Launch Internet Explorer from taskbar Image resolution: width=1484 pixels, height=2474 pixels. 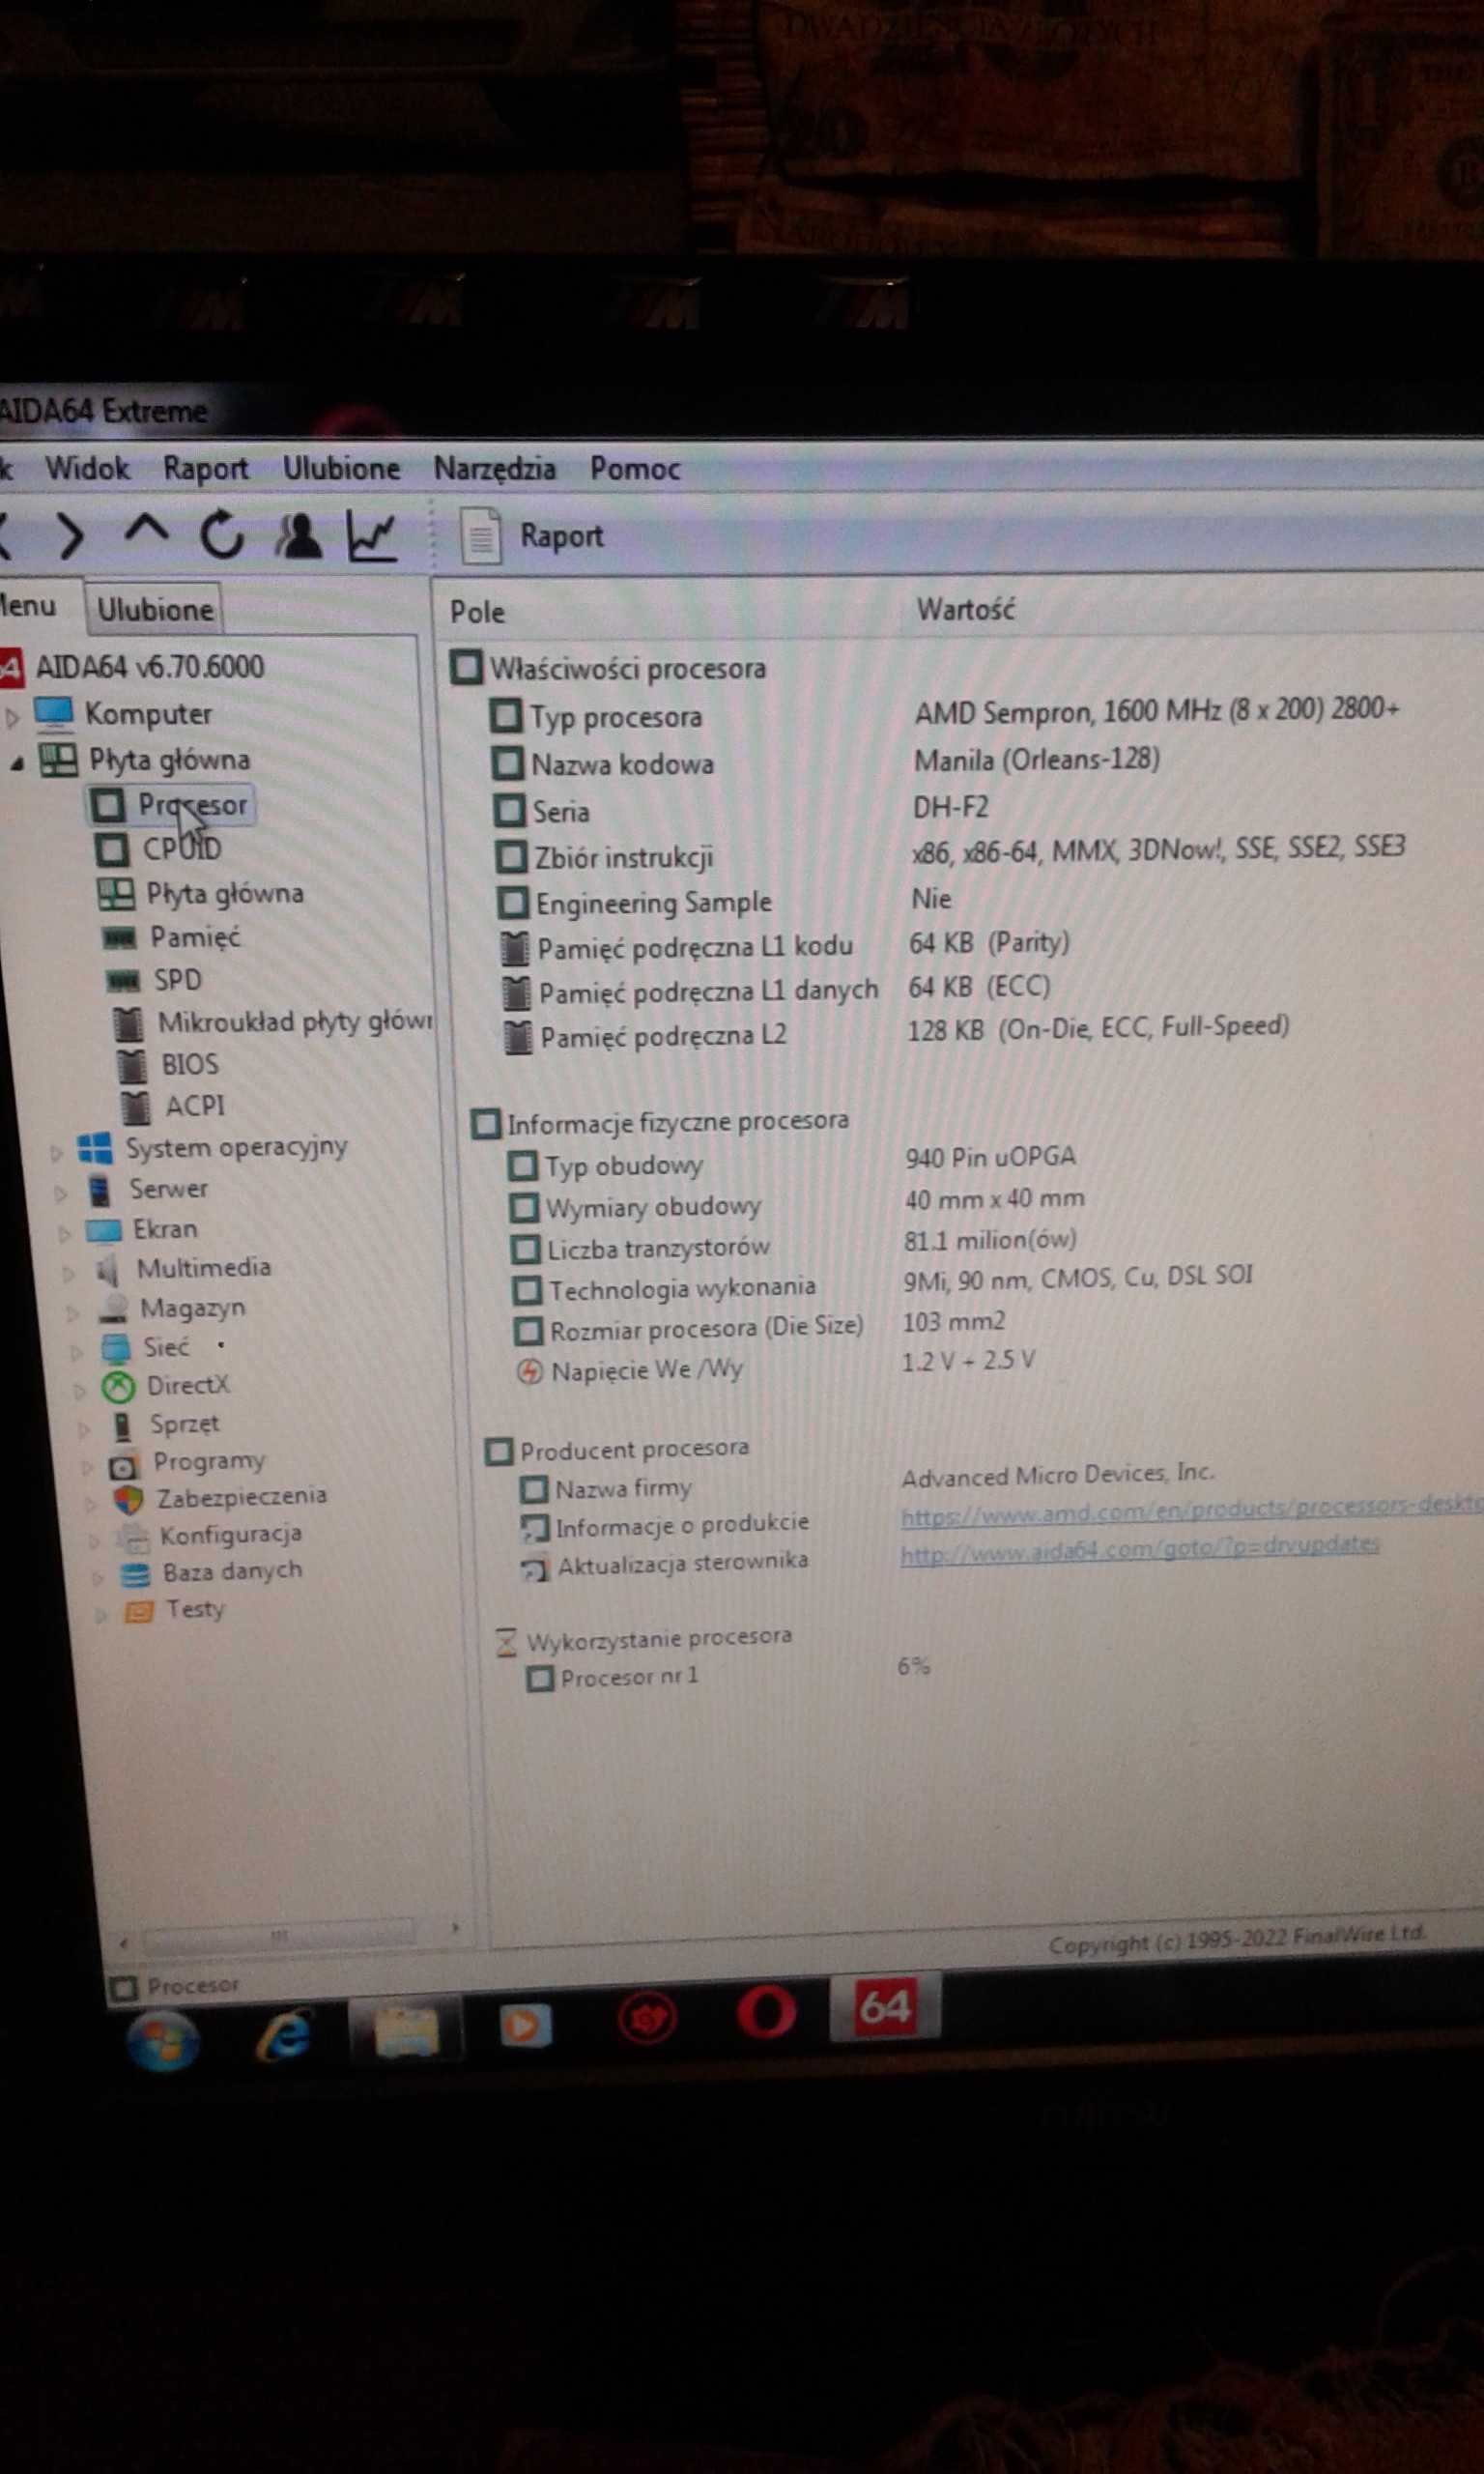[x=284, y=2034]
